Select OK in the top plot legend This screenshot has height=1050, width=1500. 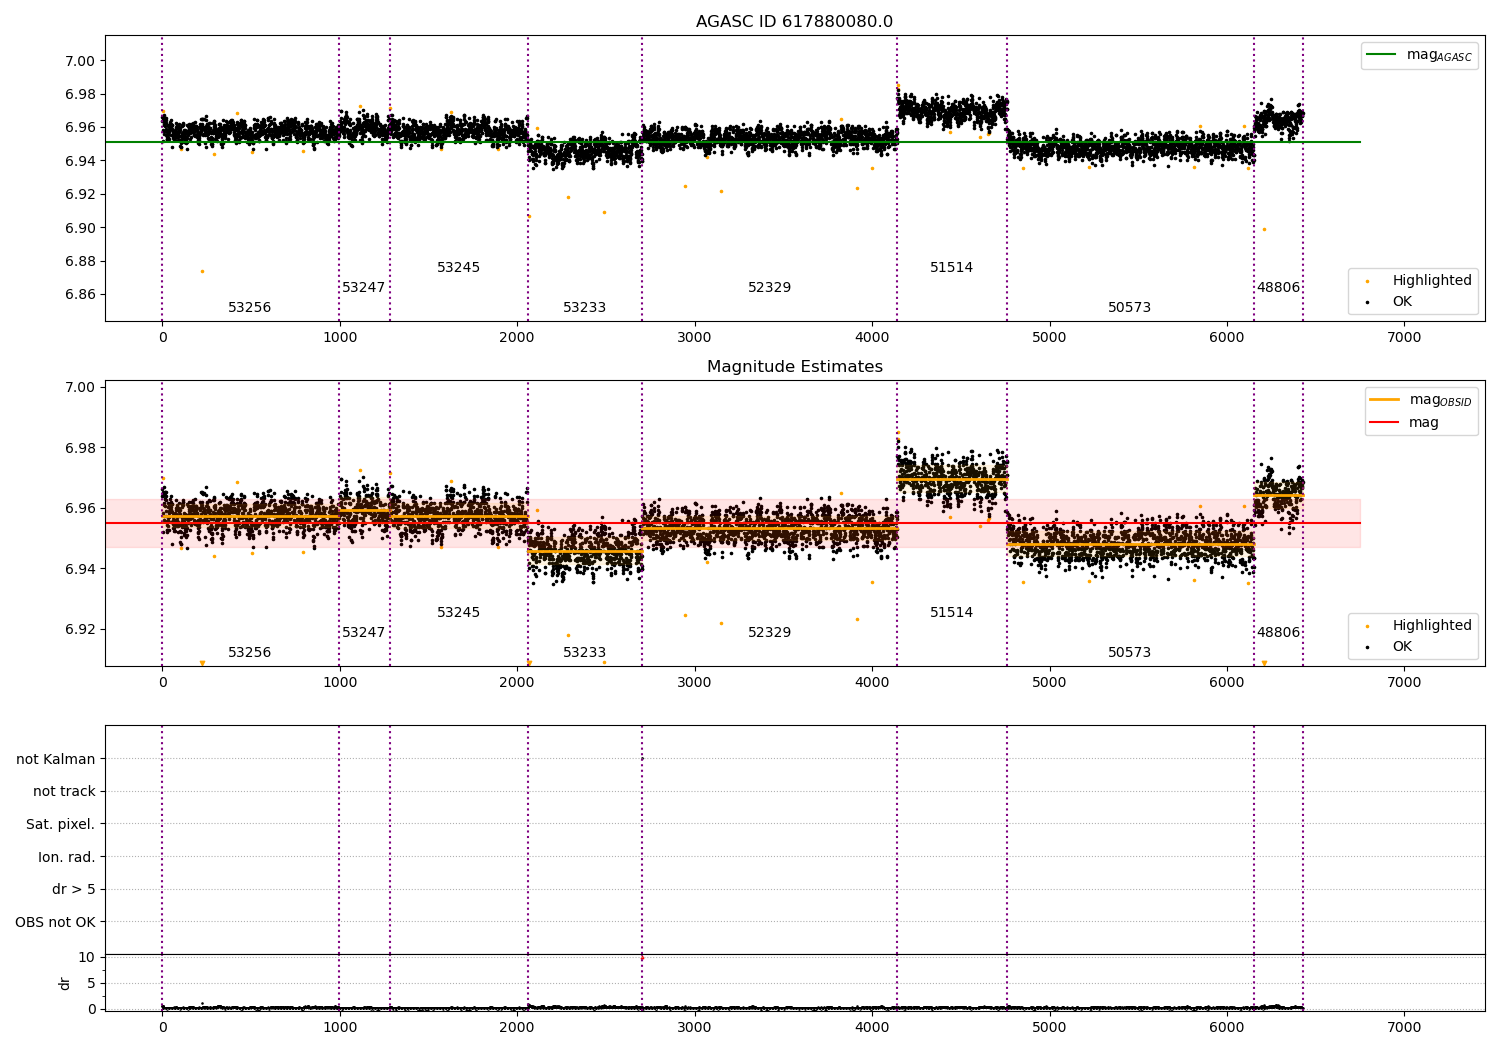1402,302
